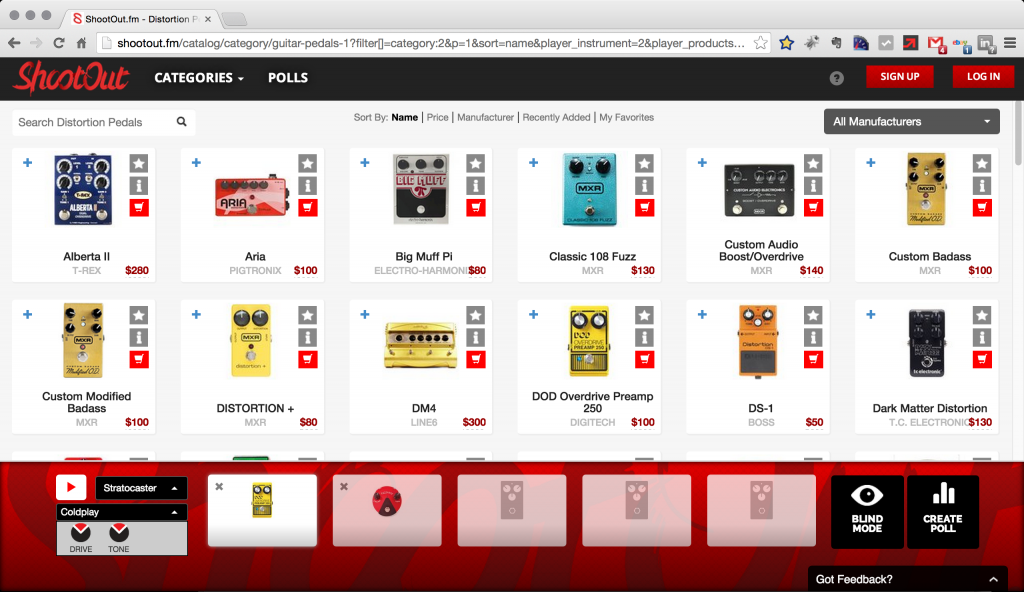Click the LOG IN button
Viewport: 1024px width, 592px height.
pos(983,76)
